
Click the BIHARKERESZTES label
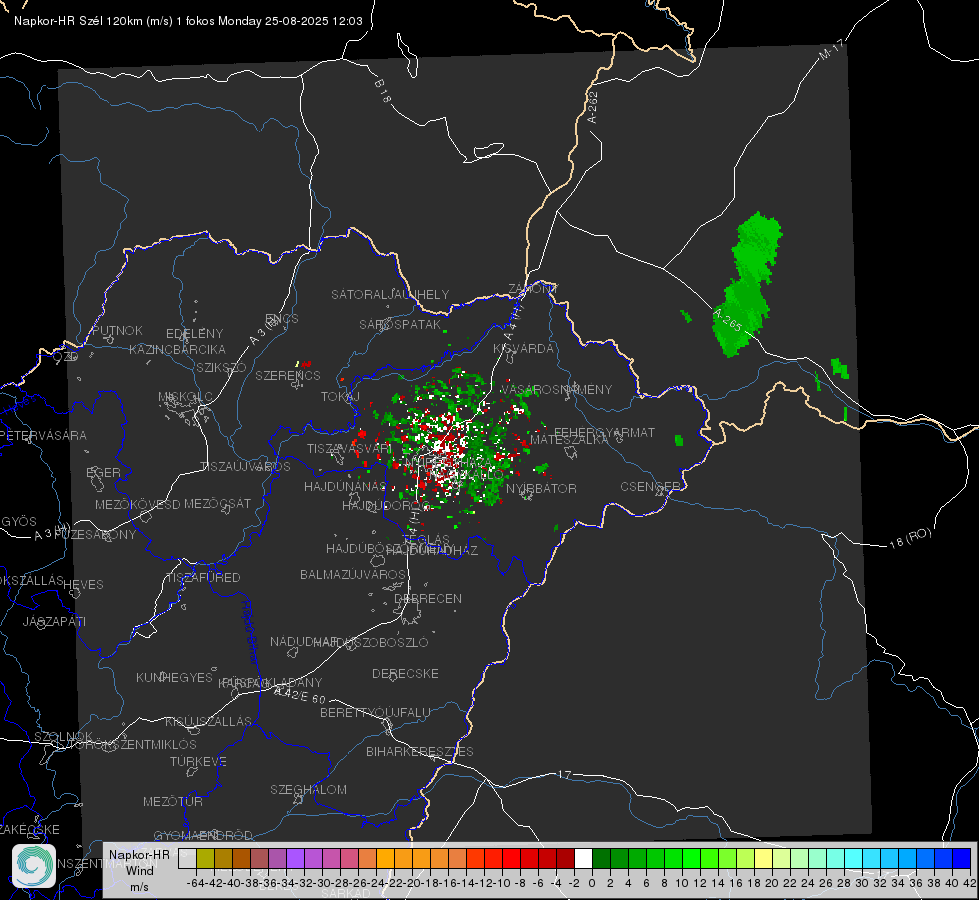420,751
